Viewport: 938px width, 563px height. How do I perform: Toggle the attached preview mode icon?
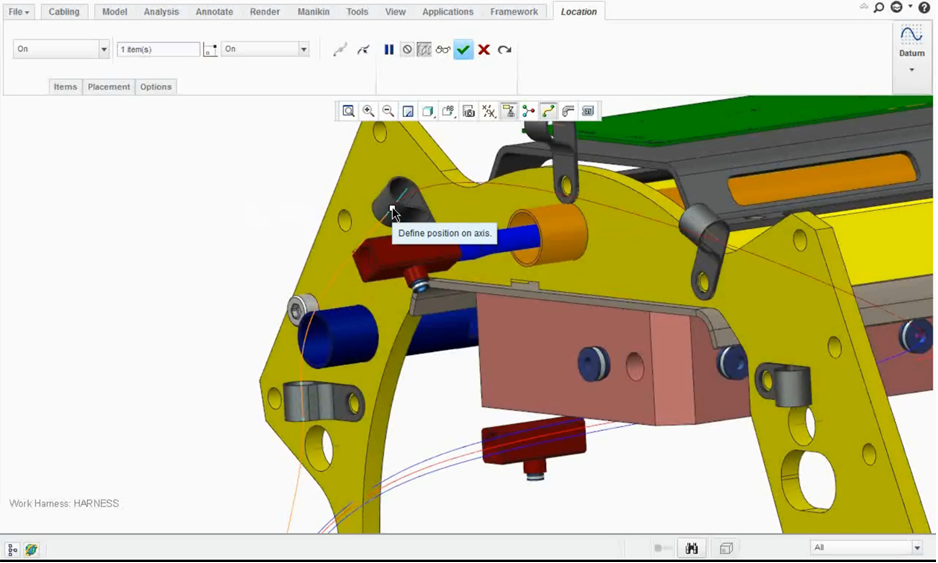click(x=424, y=50)
